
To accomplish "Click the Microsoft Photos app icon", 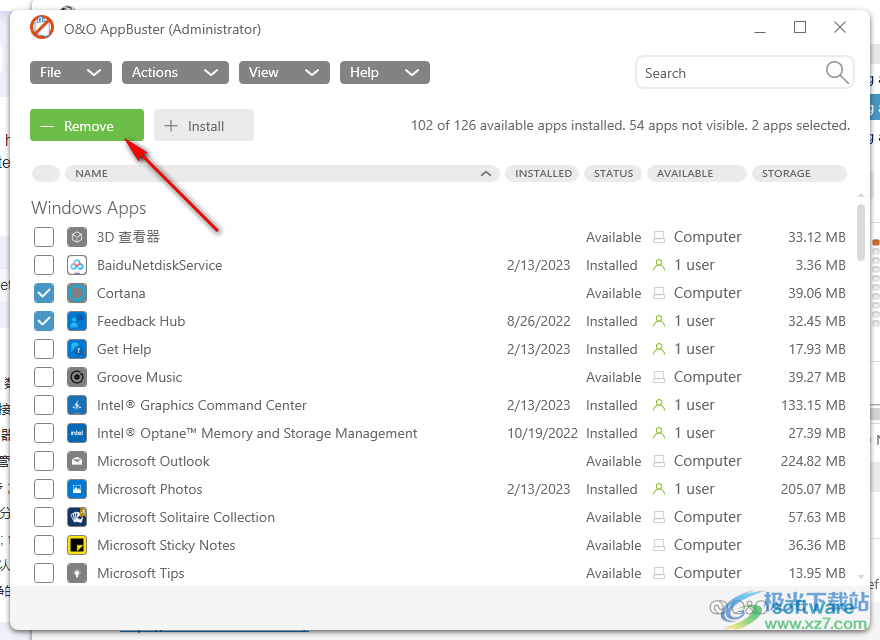I will 77,490.
